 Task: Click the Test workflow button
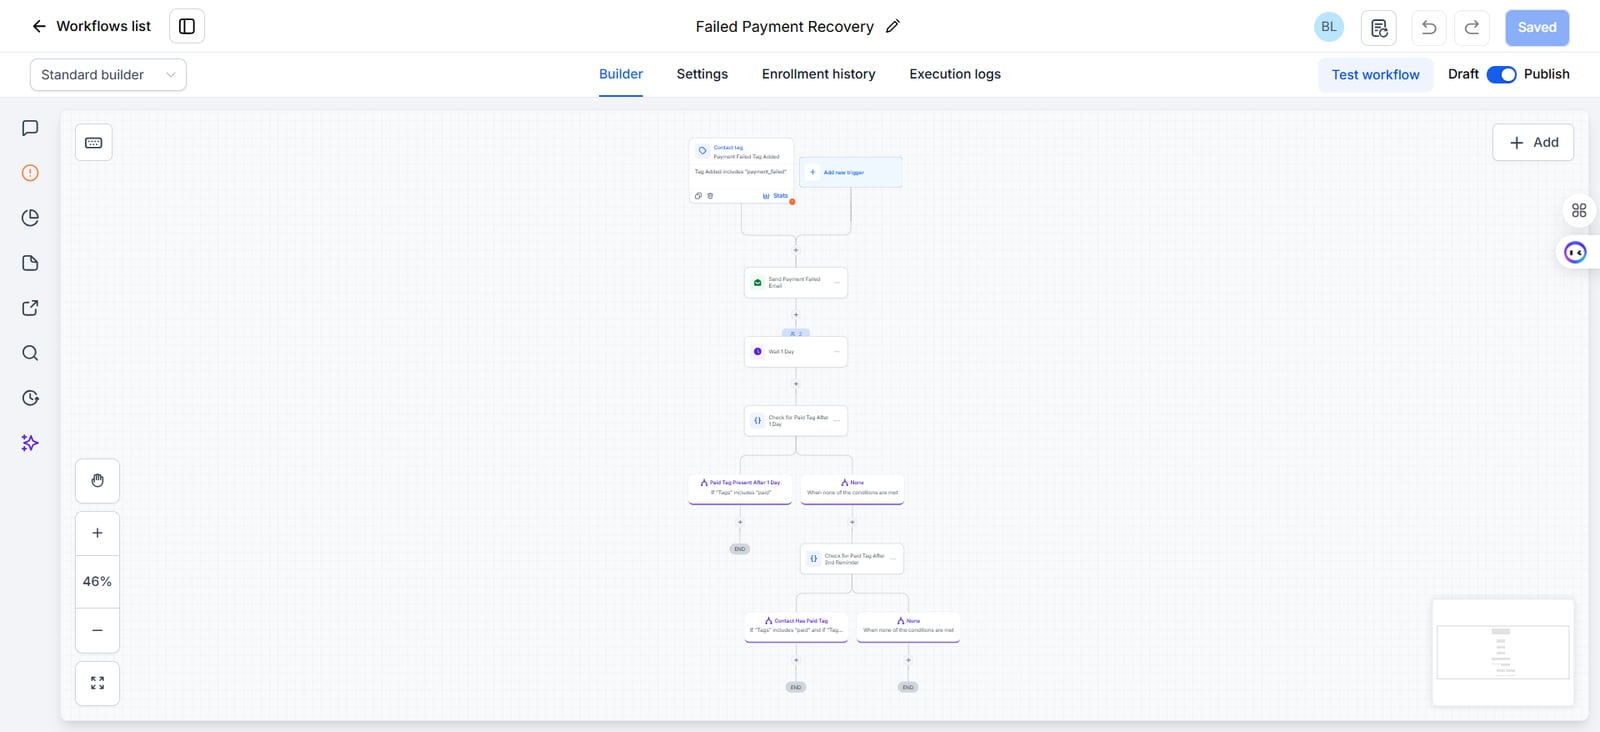(1375, 75)
